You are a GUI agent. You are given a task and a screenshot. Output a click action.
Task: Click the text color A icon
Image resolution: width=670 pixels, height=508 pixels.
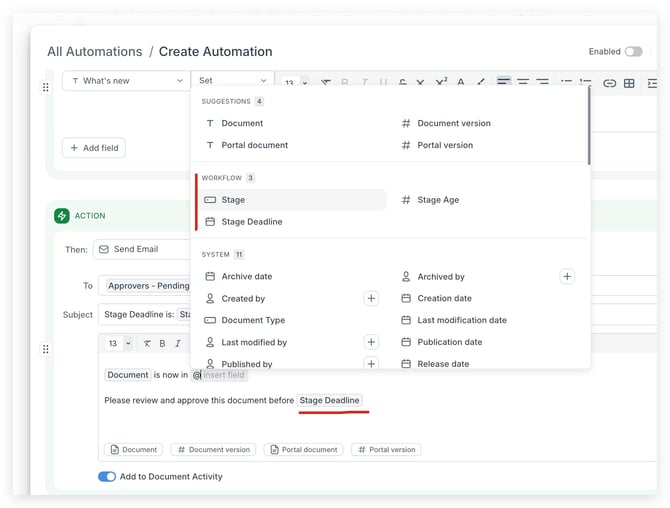(x=461, y=81)
